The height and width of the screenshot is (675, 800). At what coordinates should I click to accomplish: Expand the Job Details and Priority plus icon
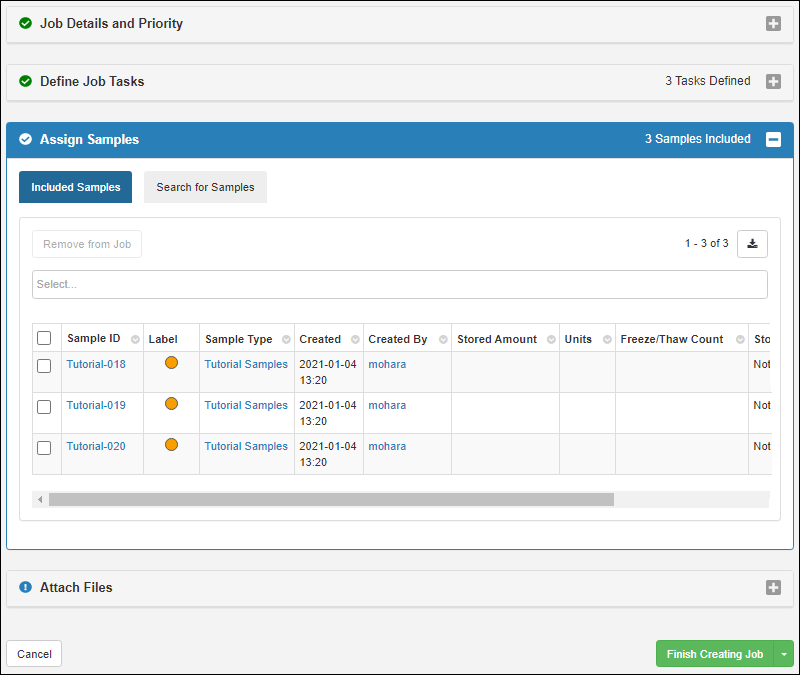pyautogui.click(x=773, y=24)
